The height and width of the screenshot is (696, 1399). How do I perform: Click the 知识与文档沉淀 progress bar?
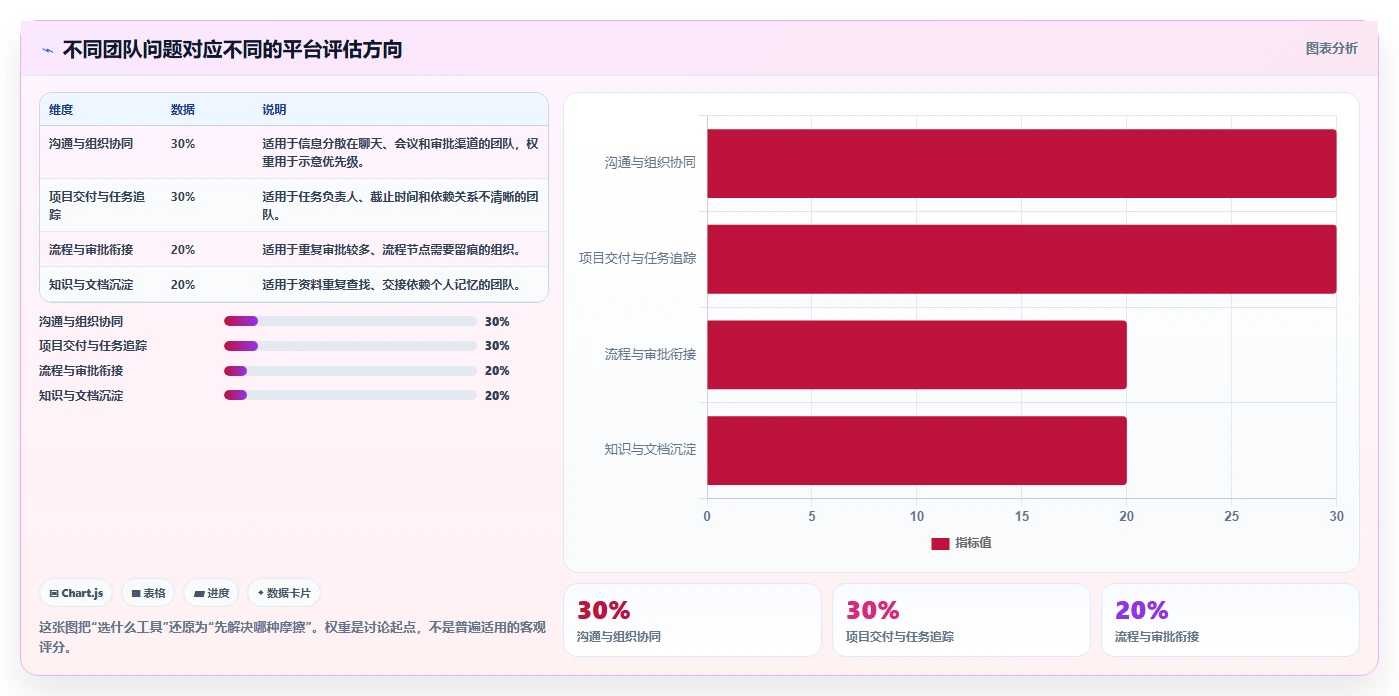click(350, 395)
